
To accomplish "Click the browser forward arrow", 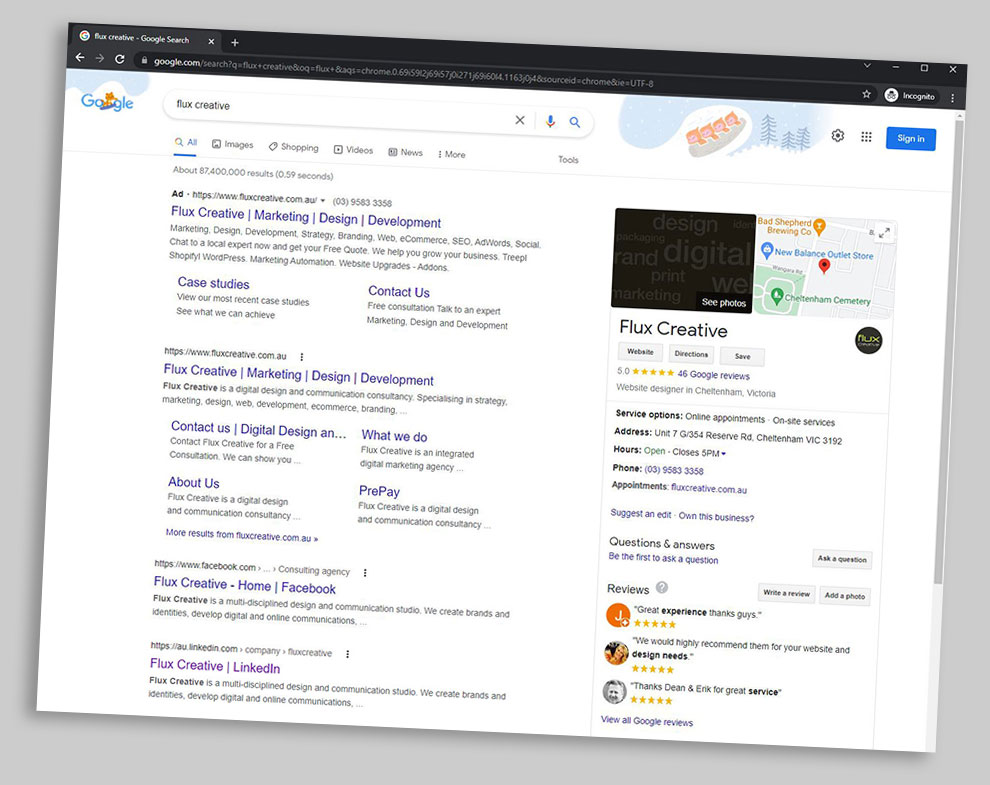I will point(100,58).
